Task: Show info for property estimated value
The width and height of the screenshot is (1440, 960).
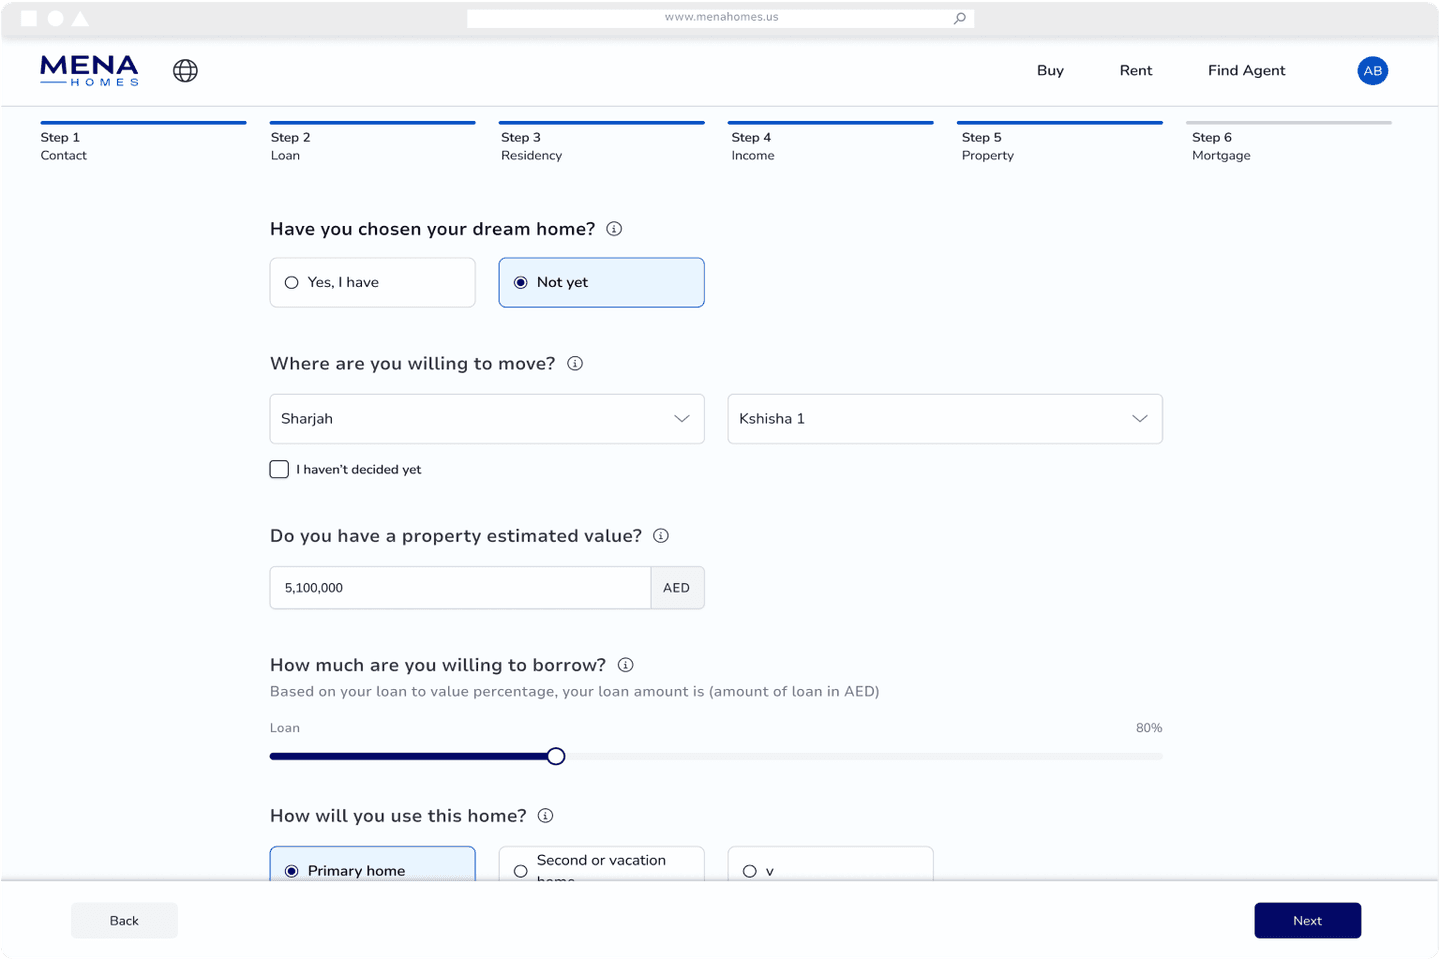Action: tap(661, 536)
